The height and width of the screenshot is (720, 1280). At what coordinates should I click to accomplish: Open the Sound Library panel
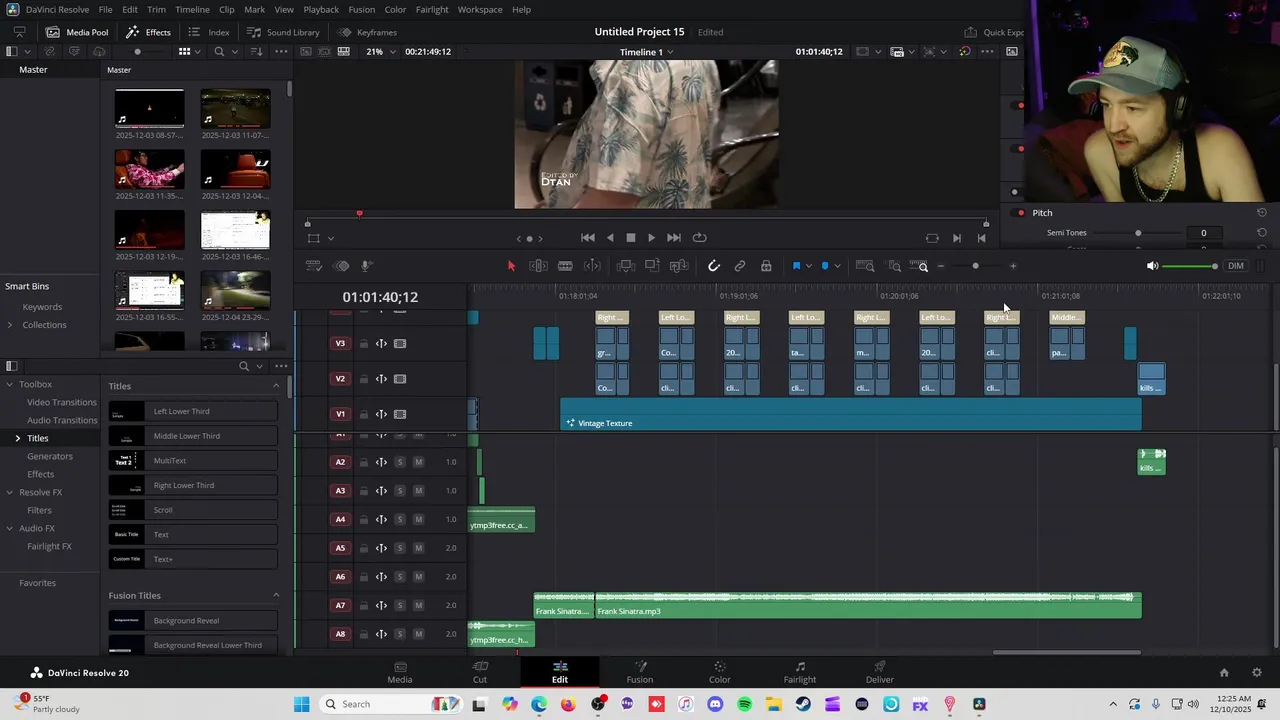coord(283,32)
